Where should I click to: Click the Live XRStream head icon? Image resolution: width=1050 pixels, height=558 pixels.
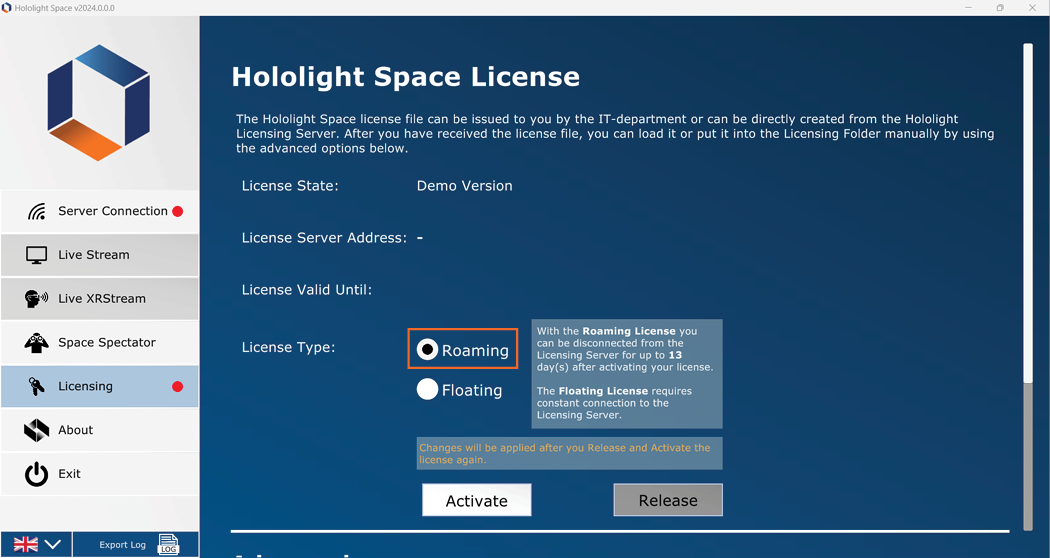click(36, 299)
